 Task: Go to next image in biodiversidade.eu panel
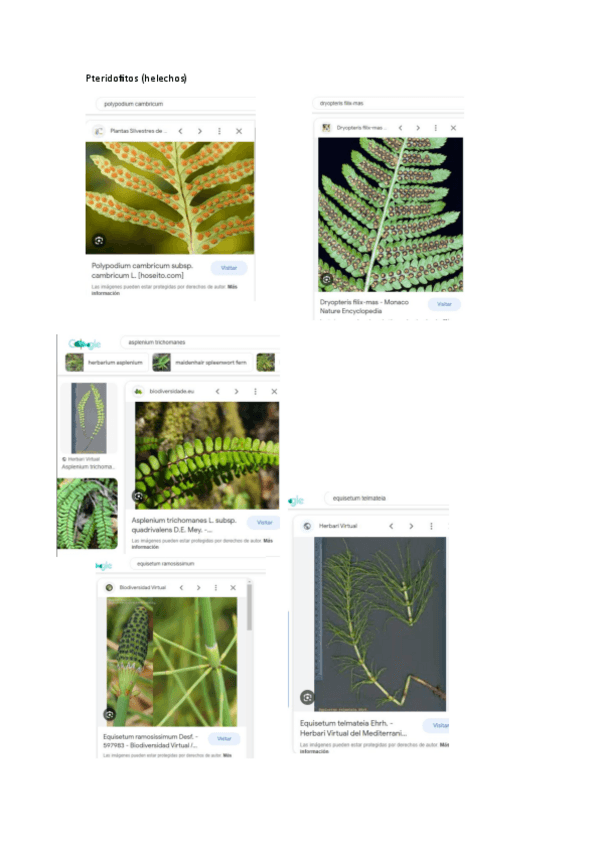[x=236, y=391]
